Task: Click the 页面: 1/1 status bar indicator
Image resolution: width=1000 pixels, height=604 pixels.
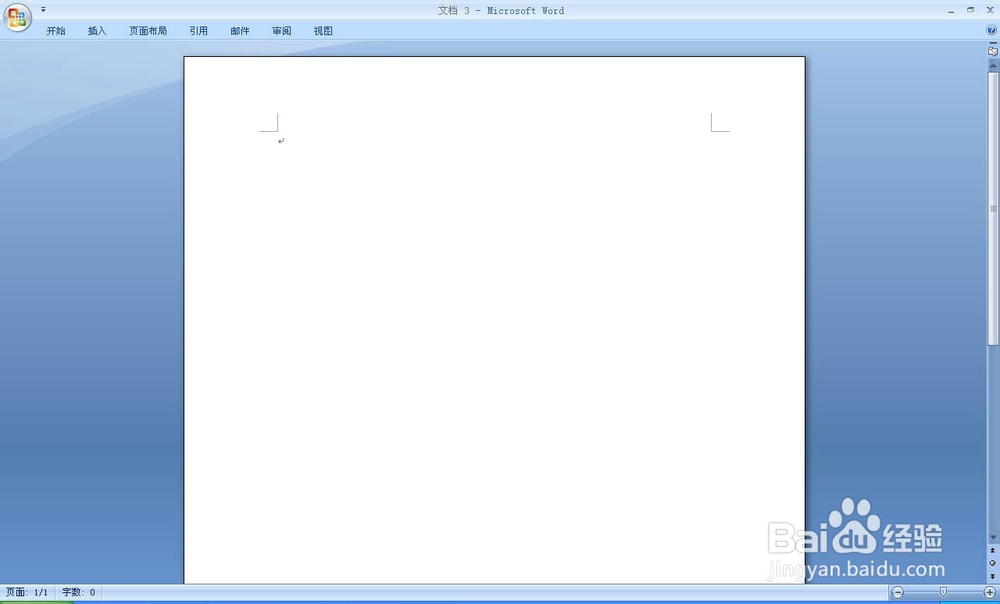Action: click(x=27, y=593)
